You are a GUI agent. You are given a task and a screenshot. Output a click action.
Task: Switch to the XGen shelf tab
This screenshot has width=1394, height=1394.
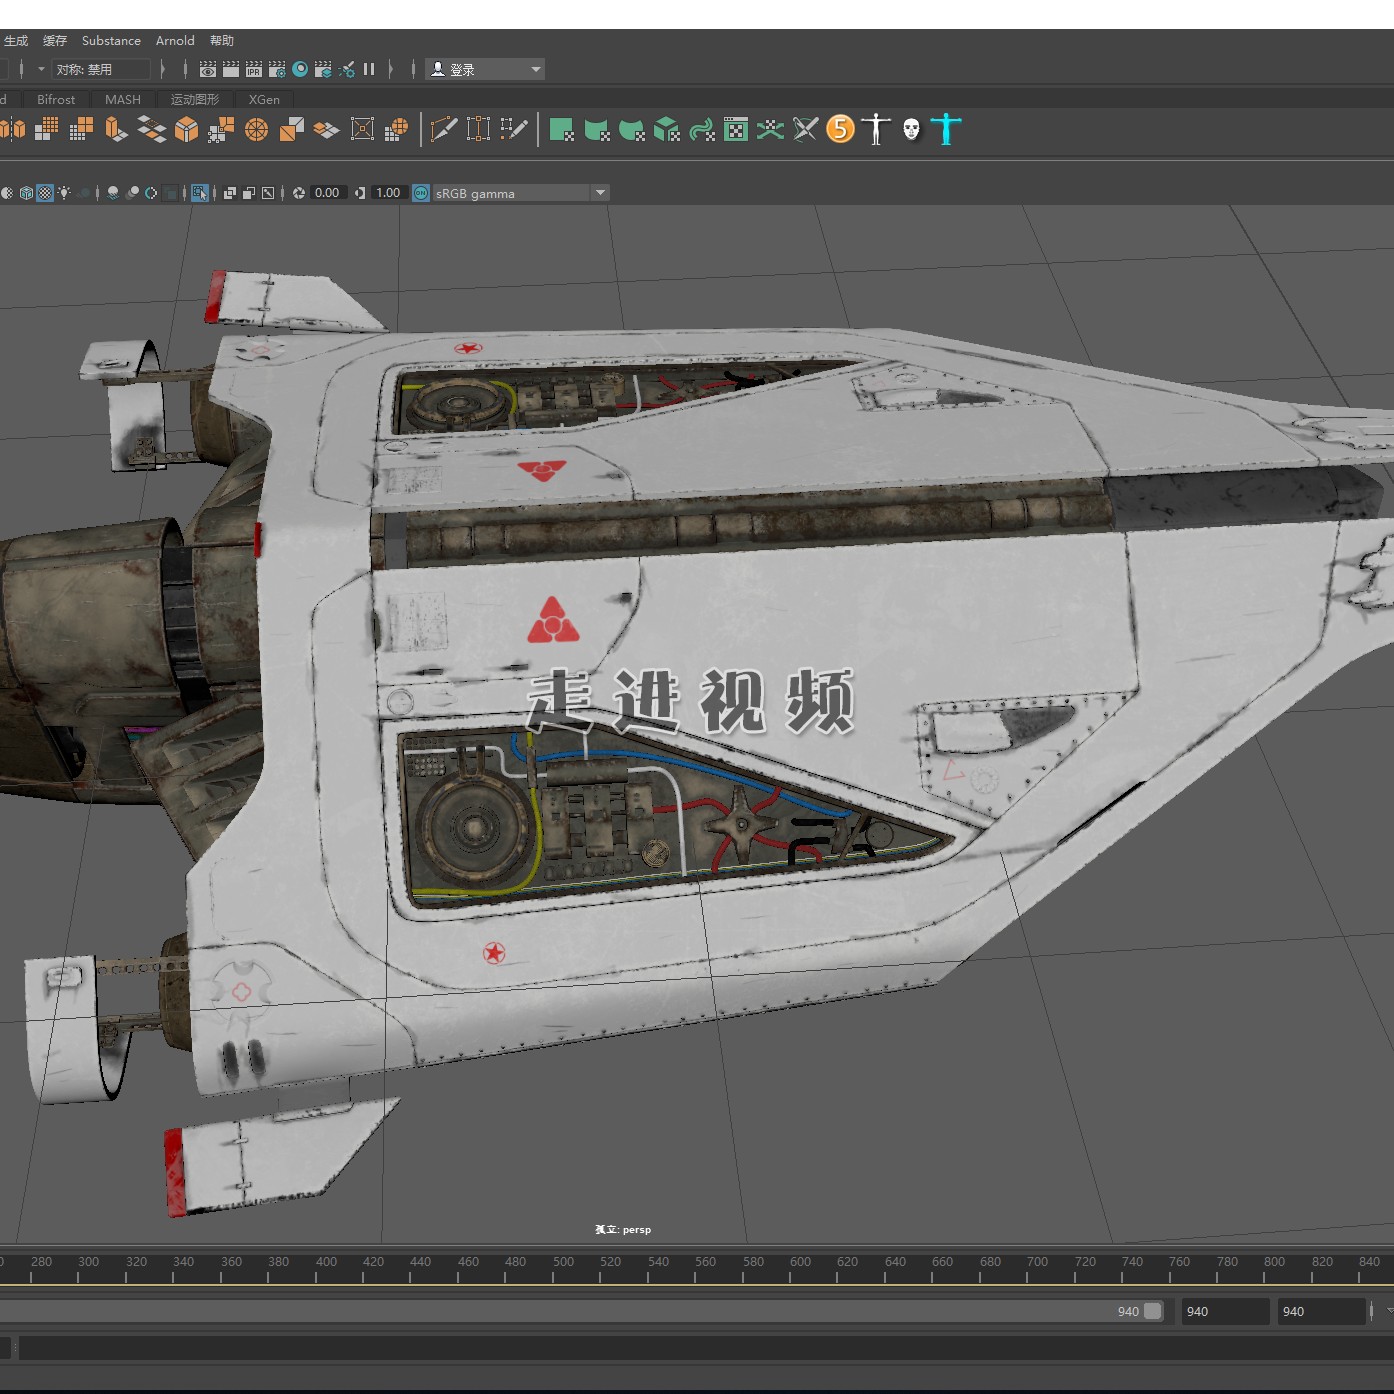pos(264,99)
